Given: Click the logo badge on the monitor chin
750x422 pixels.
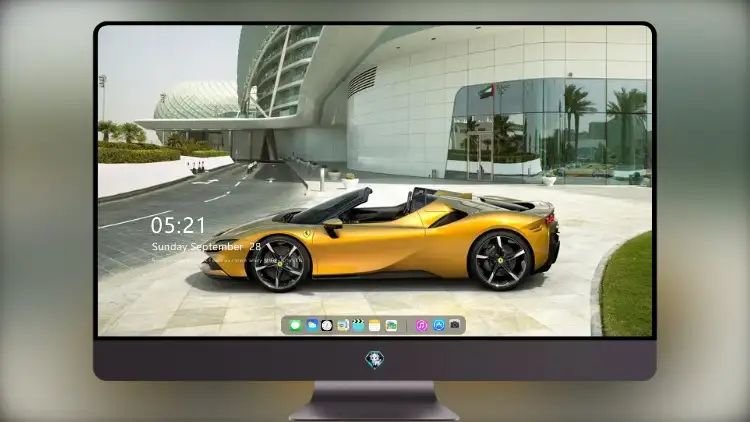Looking at the screenshot, I should (x=375, y=360).
